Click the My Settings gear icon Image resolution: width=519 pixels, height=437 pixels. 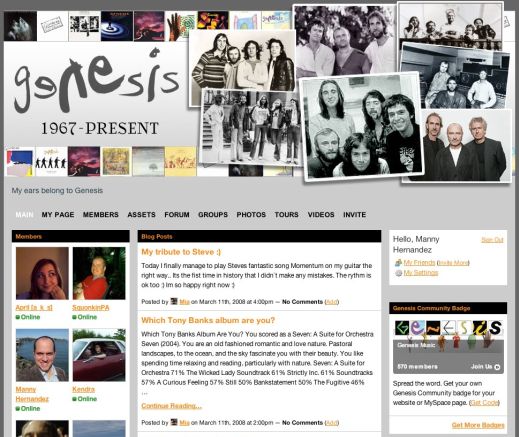[398, 273]
